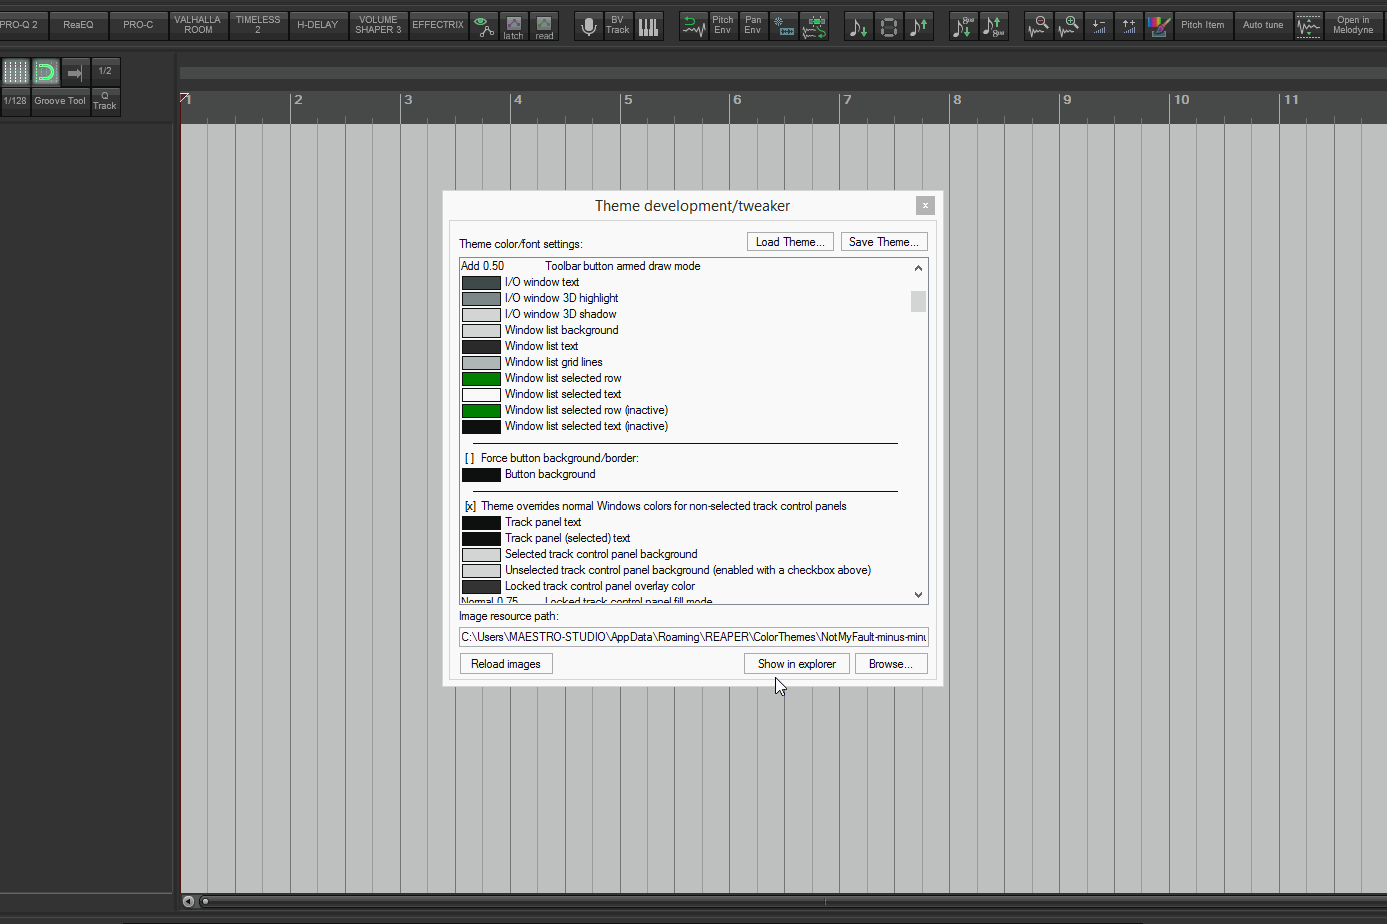Image resolution: width=1387 pixels, height=924 pixels.
Task: Click Save Theme... button
Action: pyautogui.click(x=884, y=242)
